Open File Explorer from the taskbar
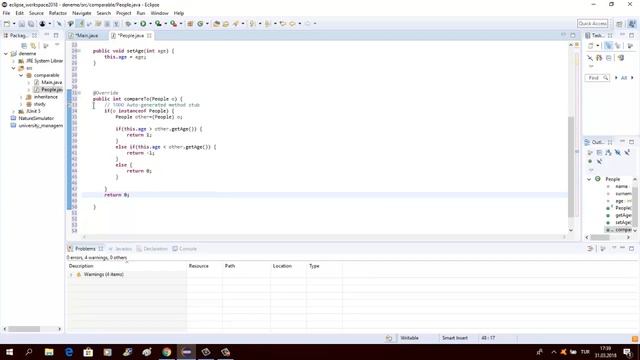This screenshot has width=640, height=360. click(49, 352)
